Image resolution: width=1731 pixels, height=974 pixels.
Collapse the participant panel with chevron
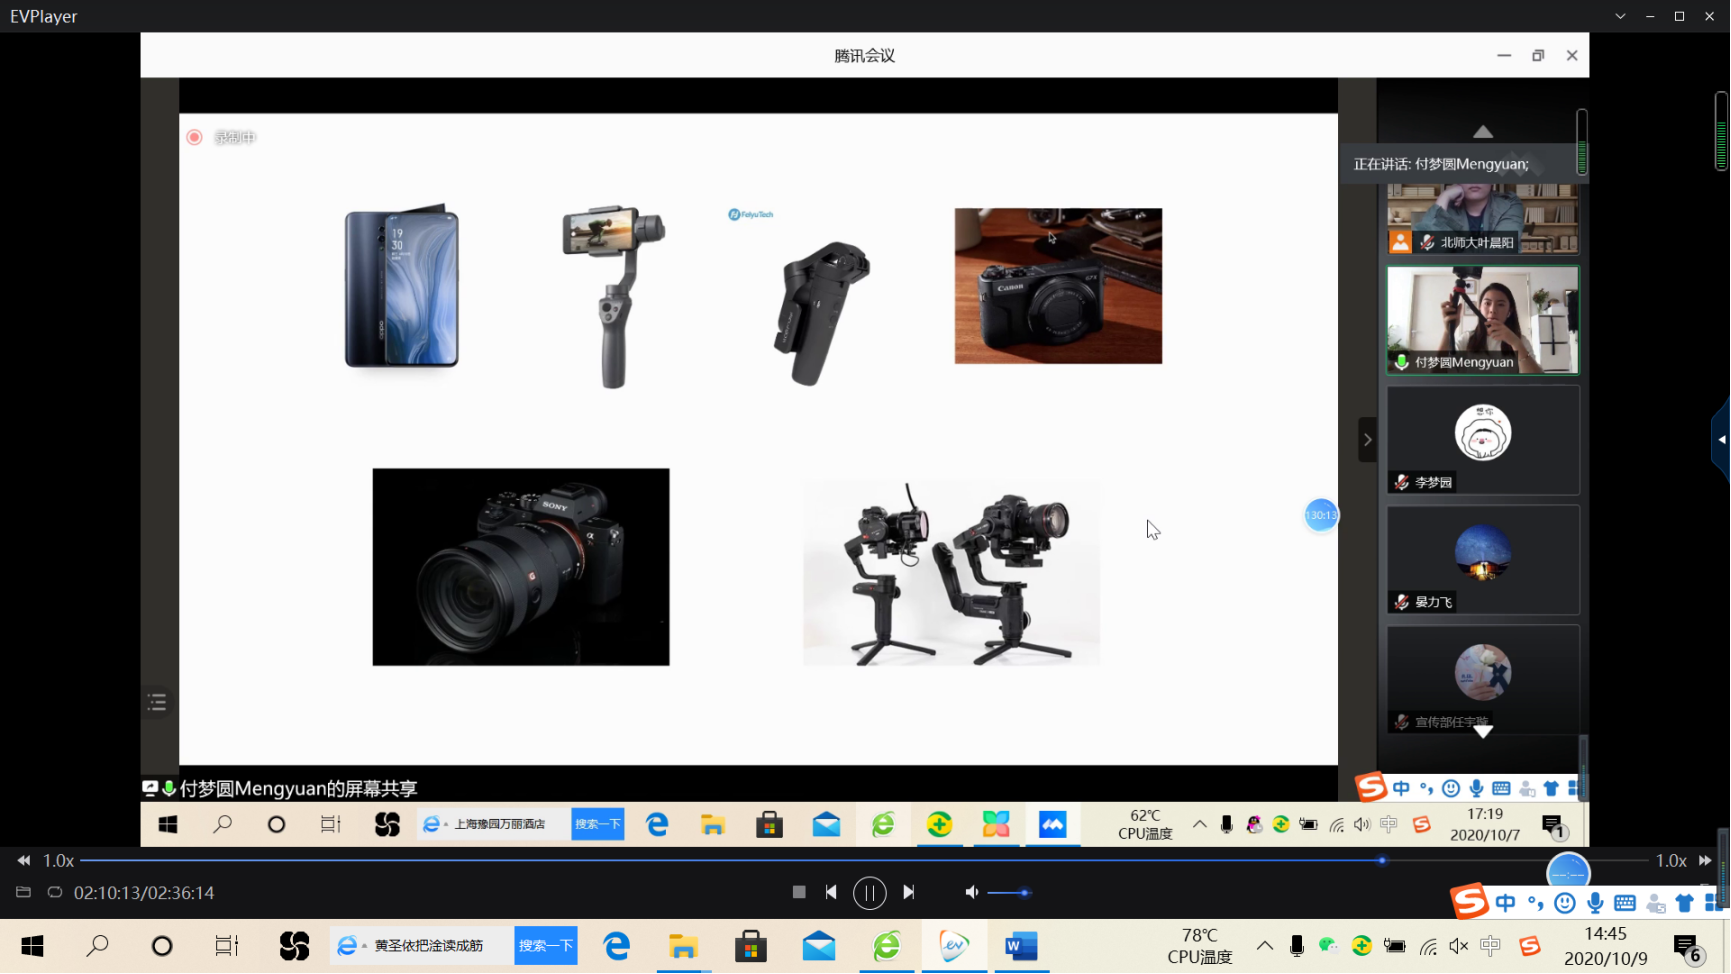(x=1367, y=440)
